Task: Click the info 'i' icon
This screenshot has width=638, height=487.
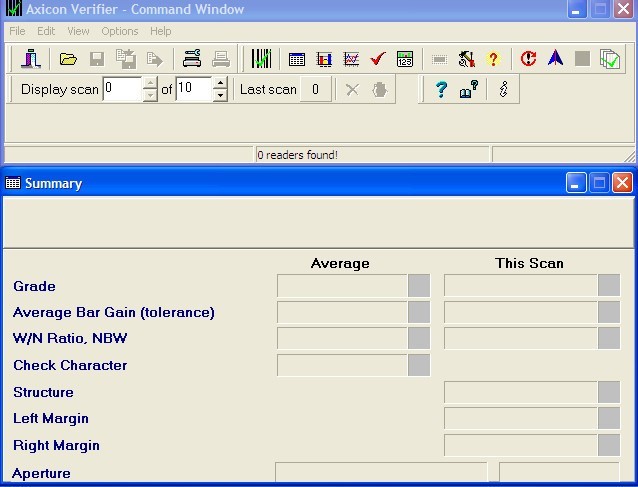Action: point(503,89)
